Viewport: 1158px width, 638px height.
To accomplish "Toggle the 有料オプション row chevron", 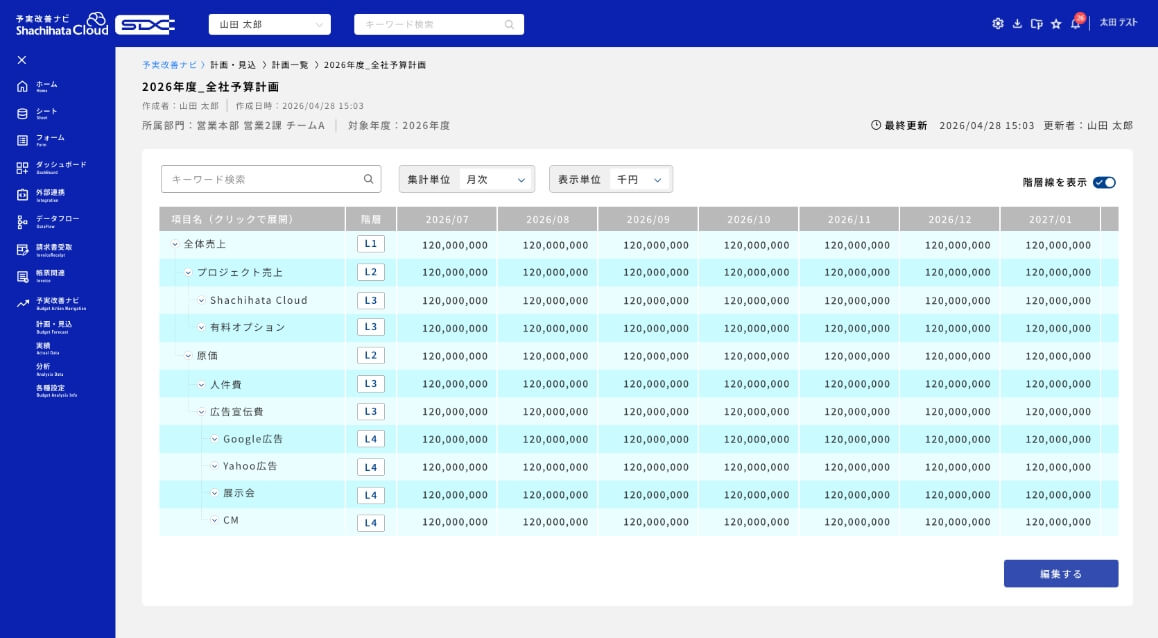I will point(202,327).
